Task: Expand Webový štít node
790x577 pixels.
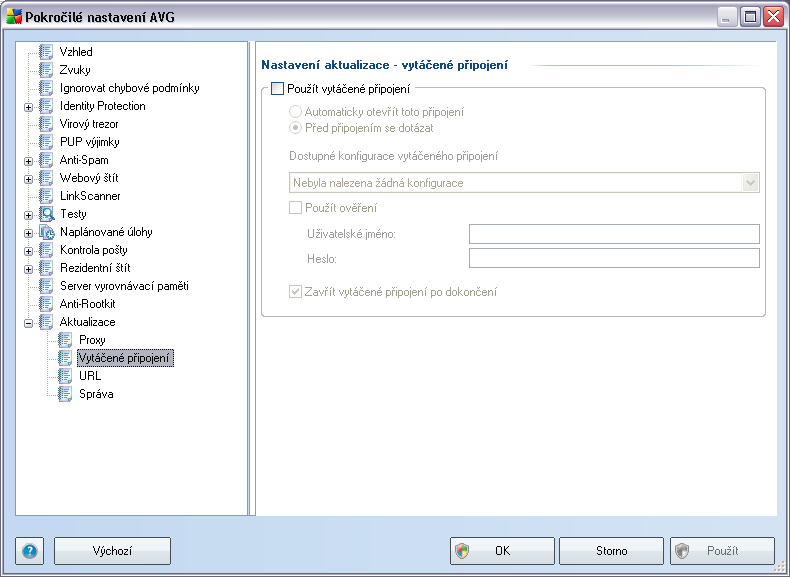Action: tap(29, 179)
